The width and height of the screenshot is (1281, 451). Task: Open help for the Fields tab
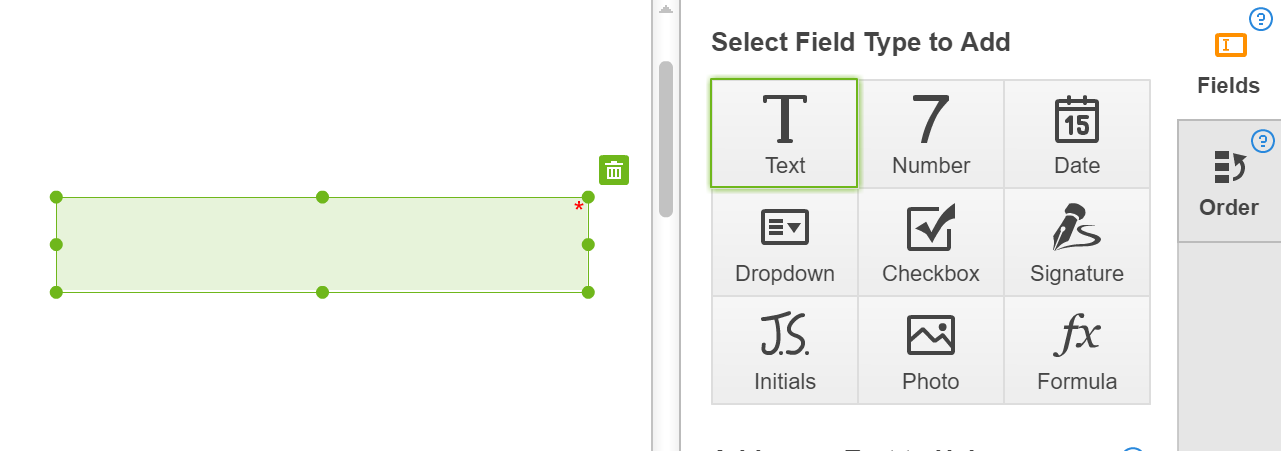click(x=1261, y=17)
